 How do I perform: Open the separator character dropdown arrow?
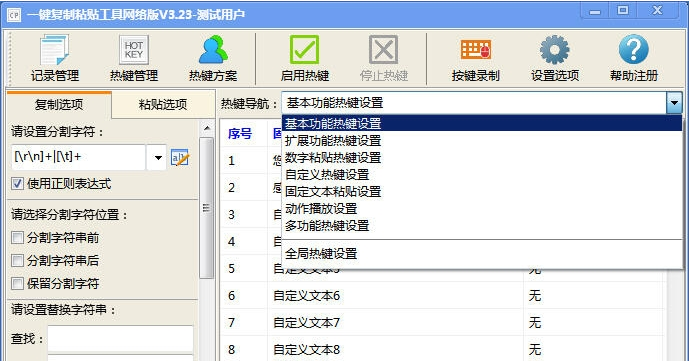pos(157,157)
